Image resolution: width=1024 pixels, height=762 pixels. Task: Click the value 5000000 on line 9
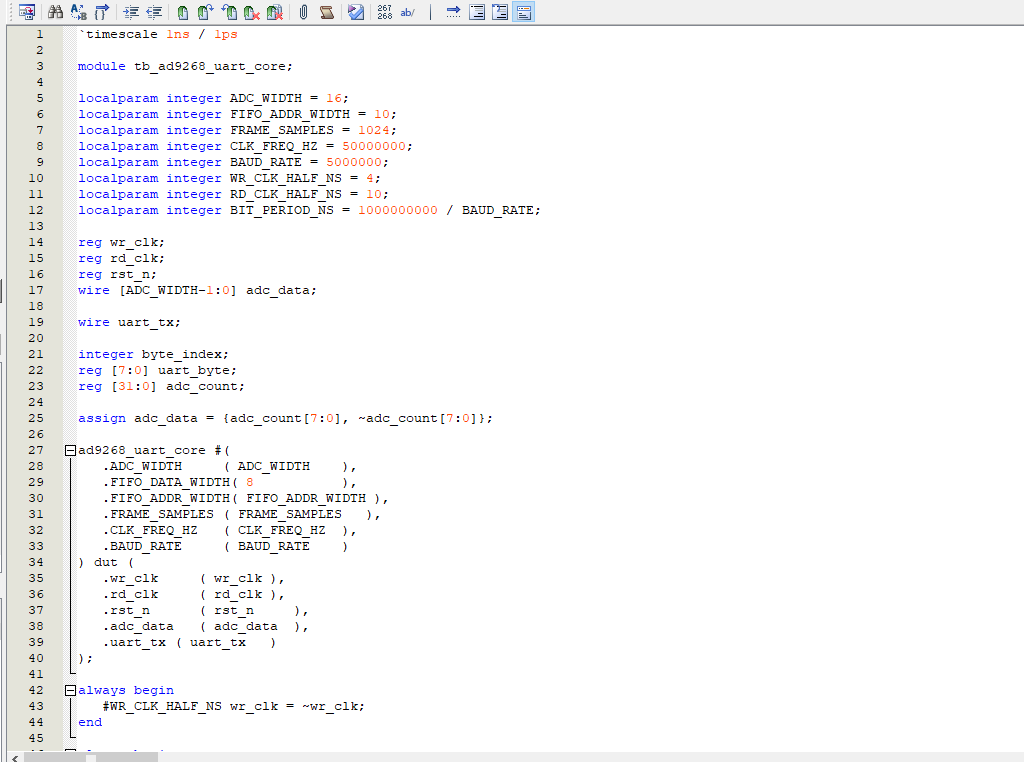coord(354,162)
